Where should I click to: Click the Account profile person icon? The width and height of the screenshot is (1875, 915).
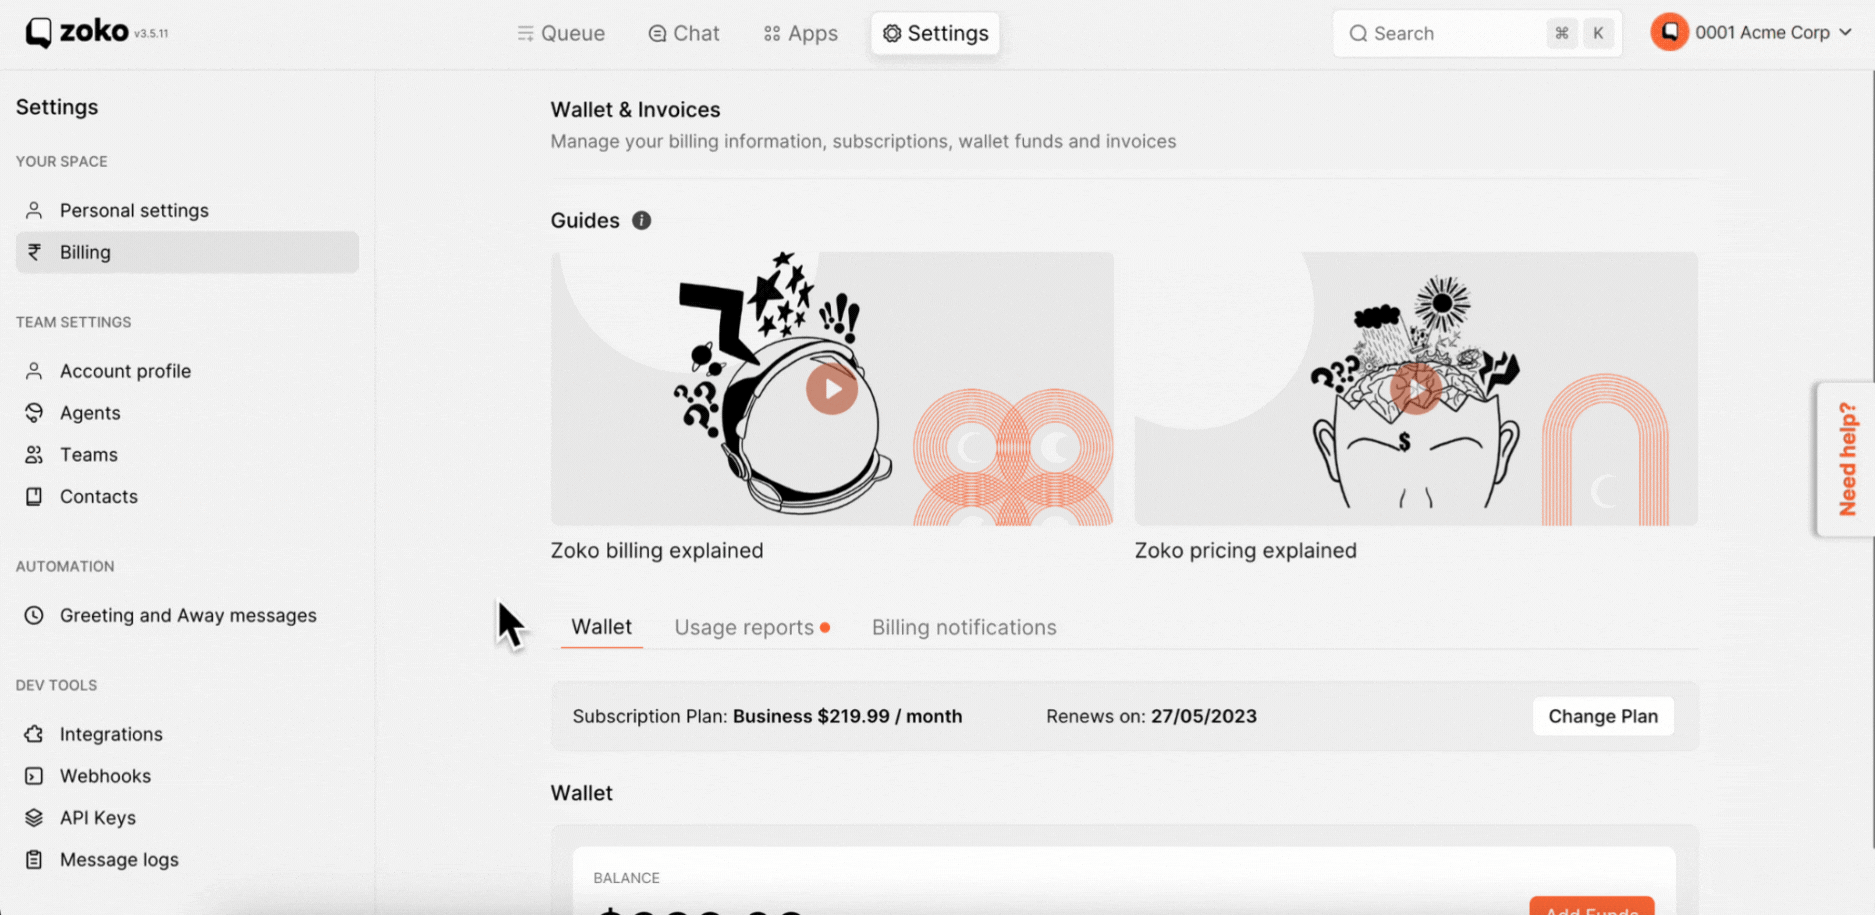click(x=34, y=371)
